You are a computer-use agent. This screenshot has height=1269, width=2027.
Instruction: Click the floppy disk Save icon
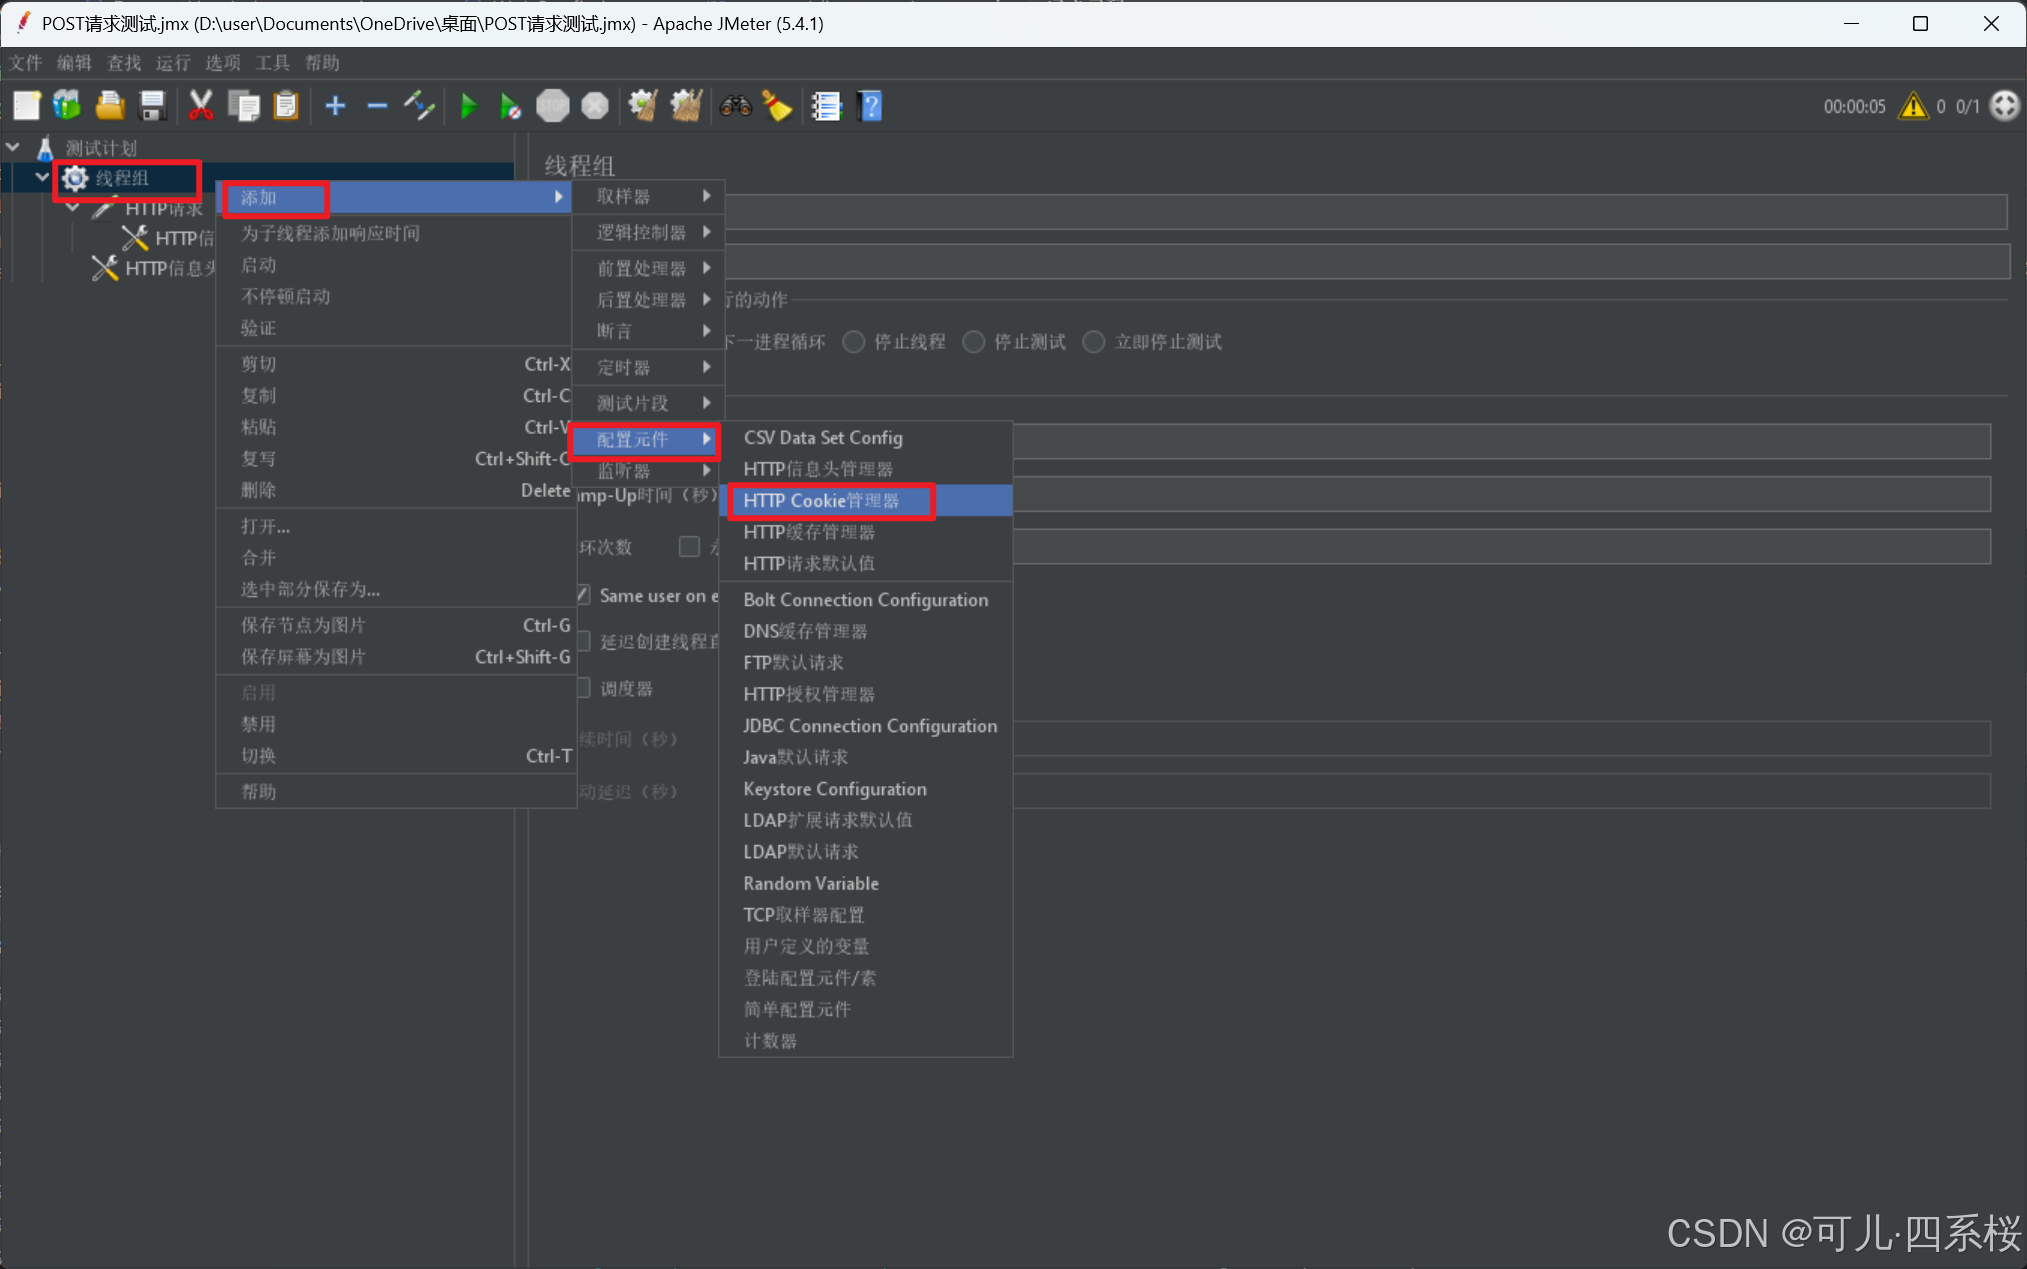click(x=152, y=106)
